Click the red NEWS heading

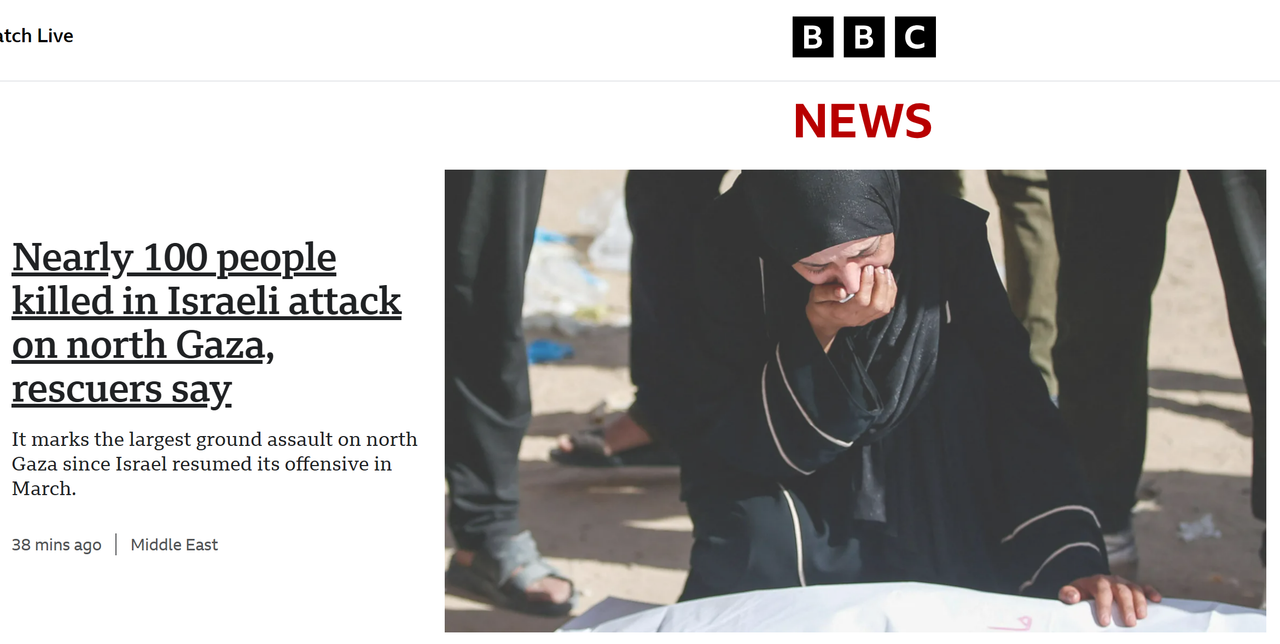(x=863, y=122)
